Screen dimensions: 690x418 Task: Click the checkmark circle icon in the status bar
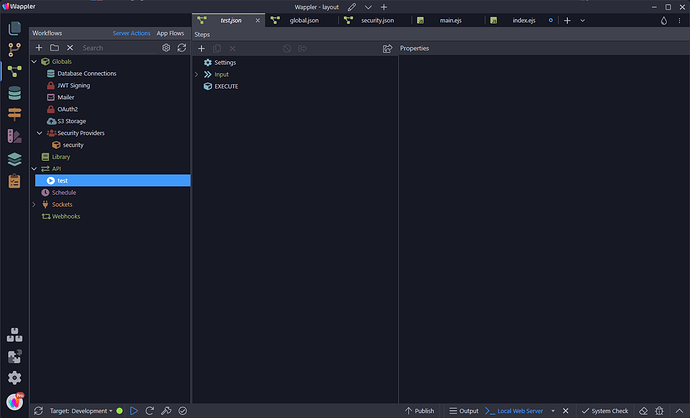[183, 411]
